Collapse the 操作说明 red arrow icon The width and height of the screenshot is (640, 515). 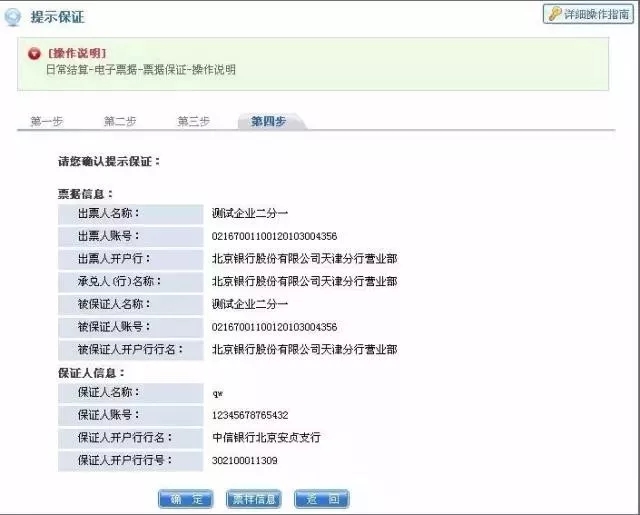click(x=34, y=53)
